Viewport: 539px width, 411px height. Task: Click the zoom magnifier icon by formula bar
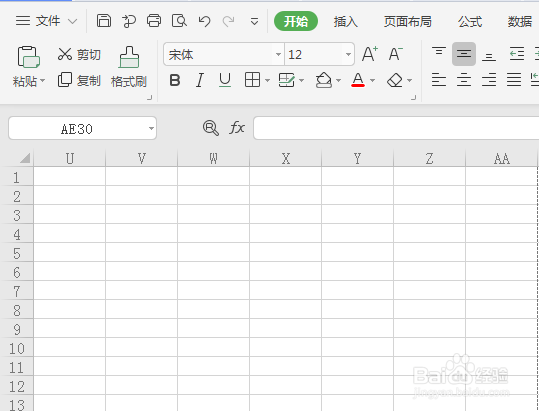click(211, 128)
